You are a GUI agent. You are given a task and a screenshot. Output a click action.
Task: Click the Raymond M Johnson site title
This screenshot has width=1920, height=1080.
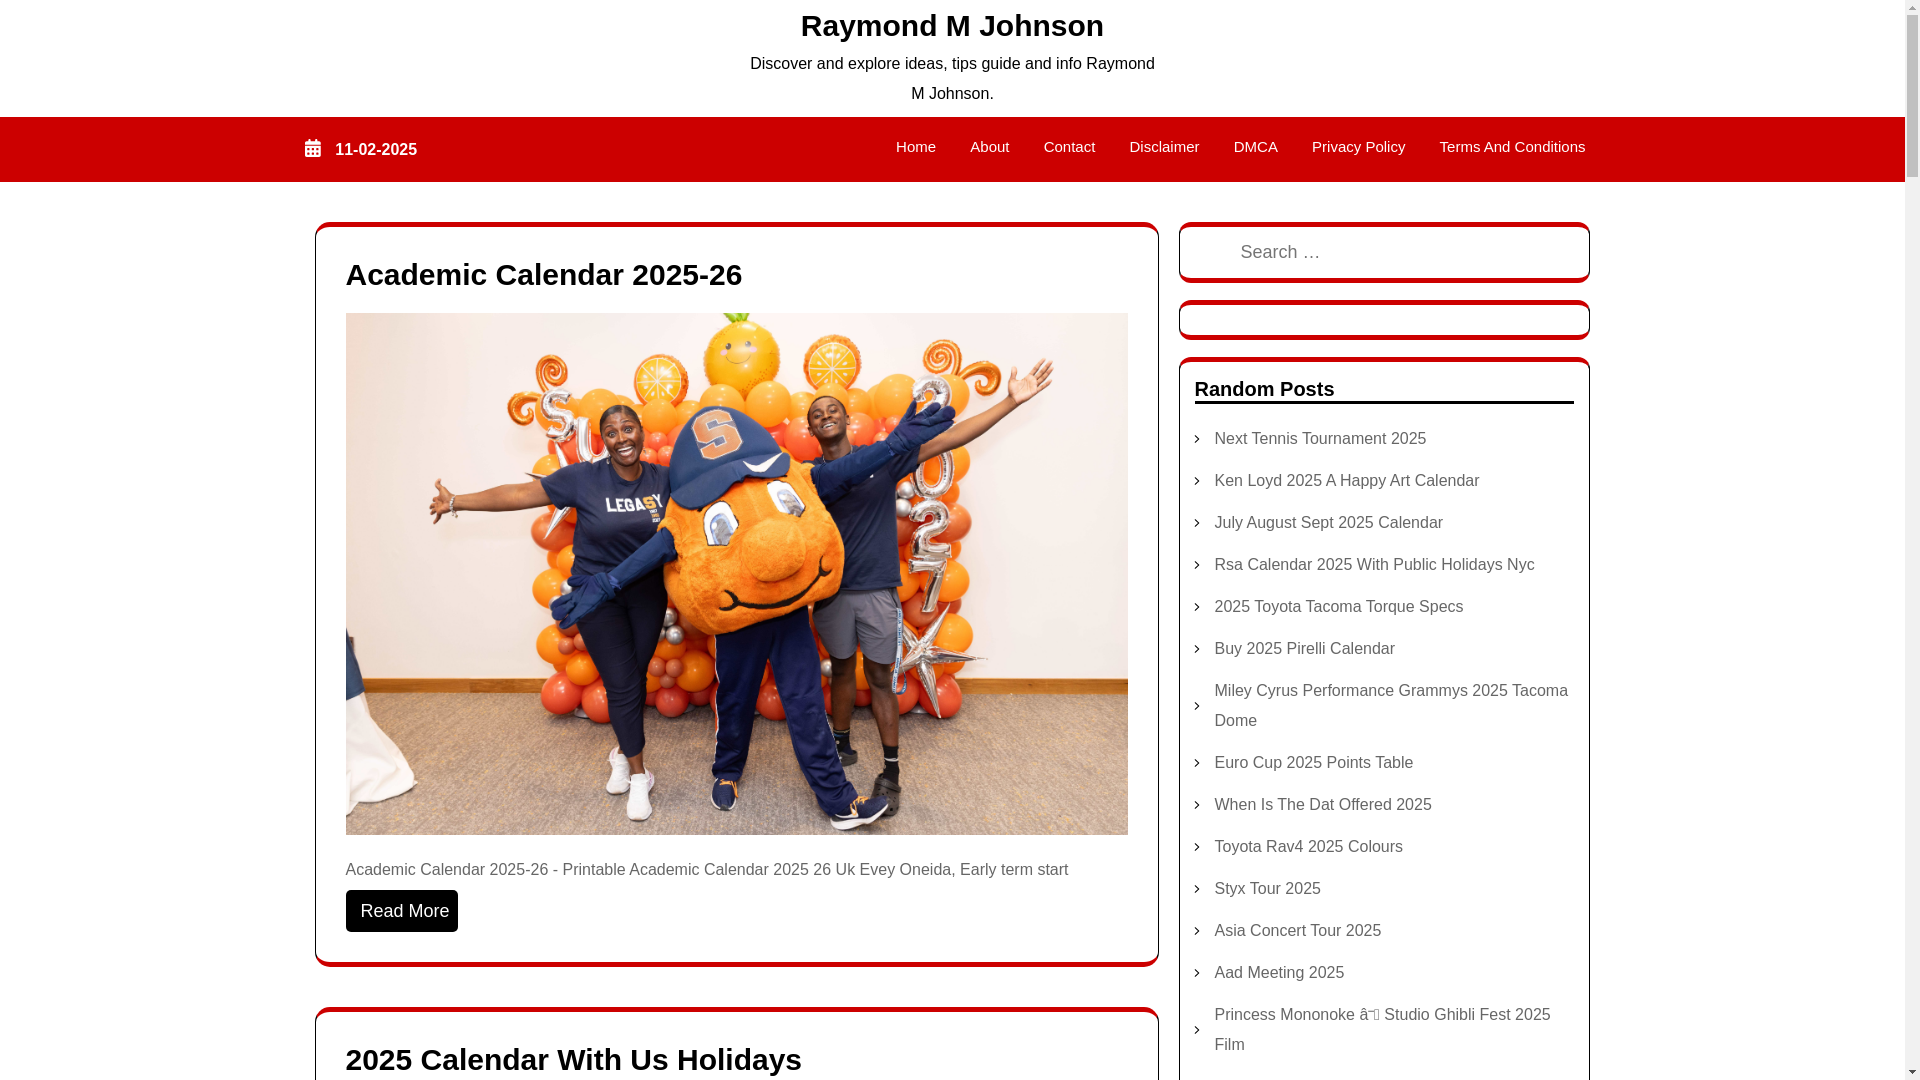pos(952,26)
